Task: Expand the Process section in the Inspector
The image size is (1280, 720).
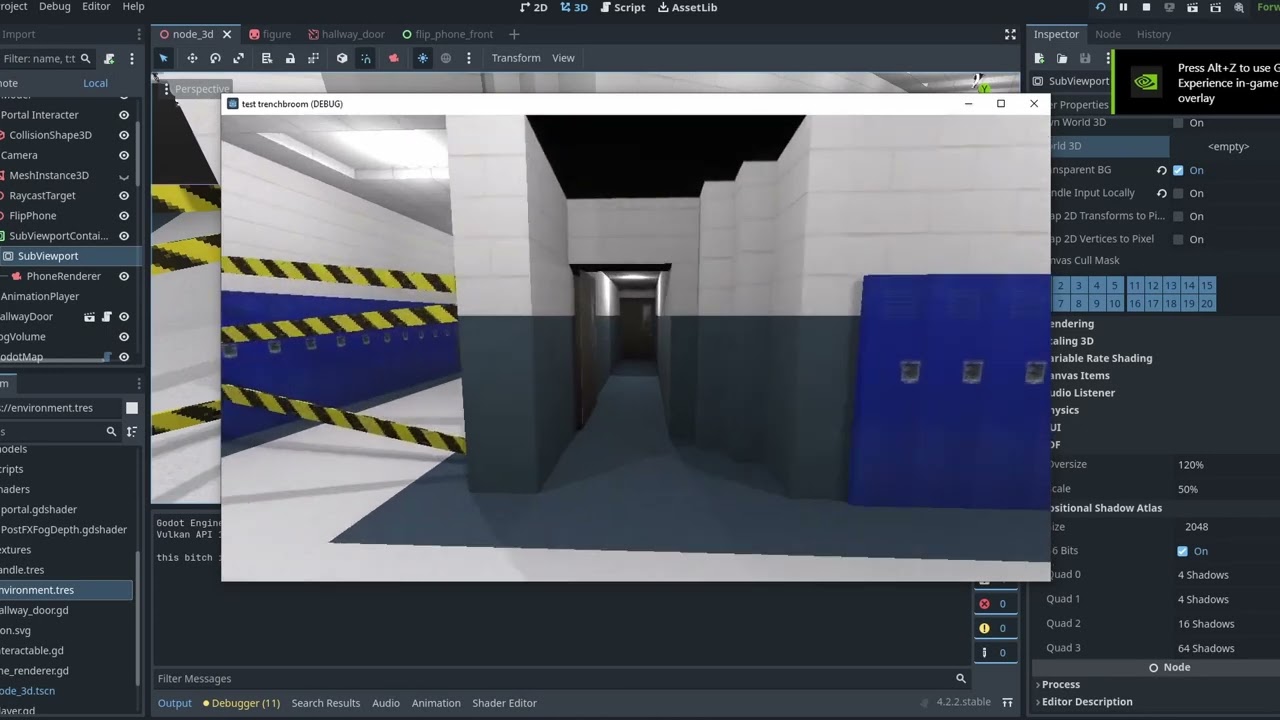Action: tap(1155, 684)
